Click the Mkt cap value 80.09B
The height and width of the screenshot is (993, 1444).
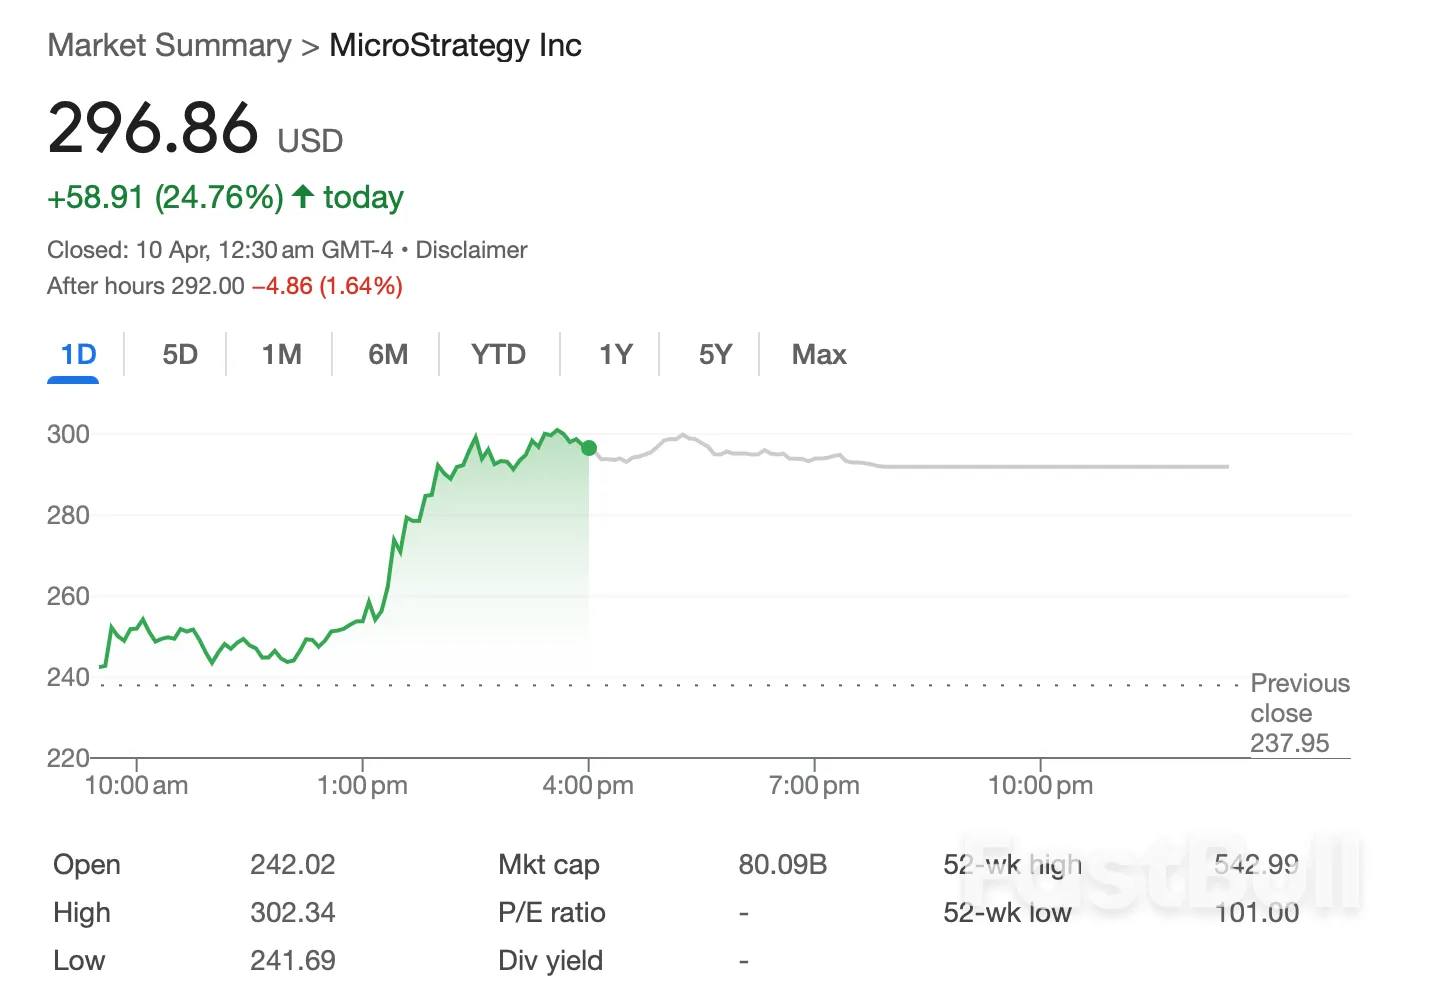pyautogui.click(x=783, y=864)
